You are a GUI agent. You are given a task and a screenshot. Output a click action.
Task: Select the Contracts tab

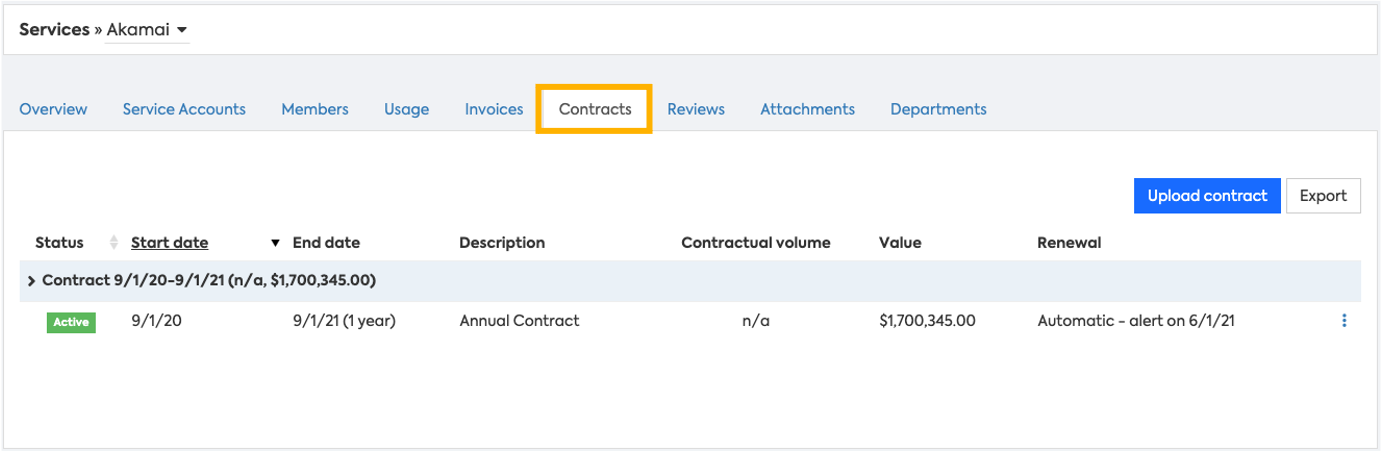(x=595, y=109)
